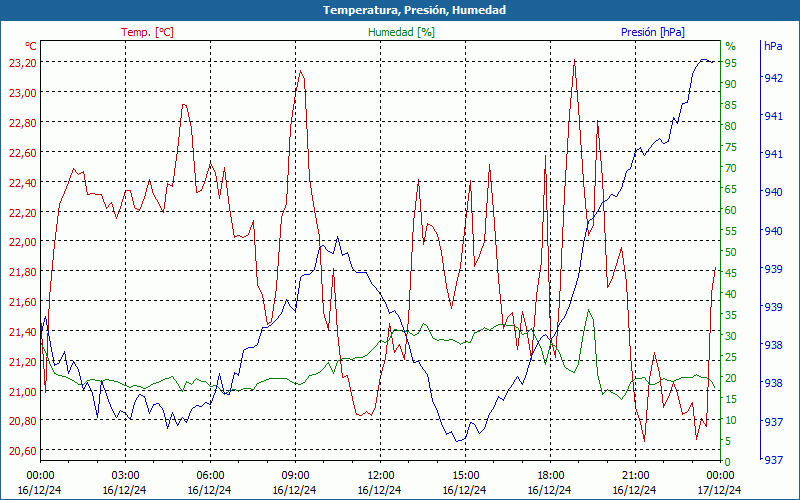Click the "Temperatura, Presión, Humedad" chart title
Image resolution: width=800 pixels, height=500 pixels.
414,10
